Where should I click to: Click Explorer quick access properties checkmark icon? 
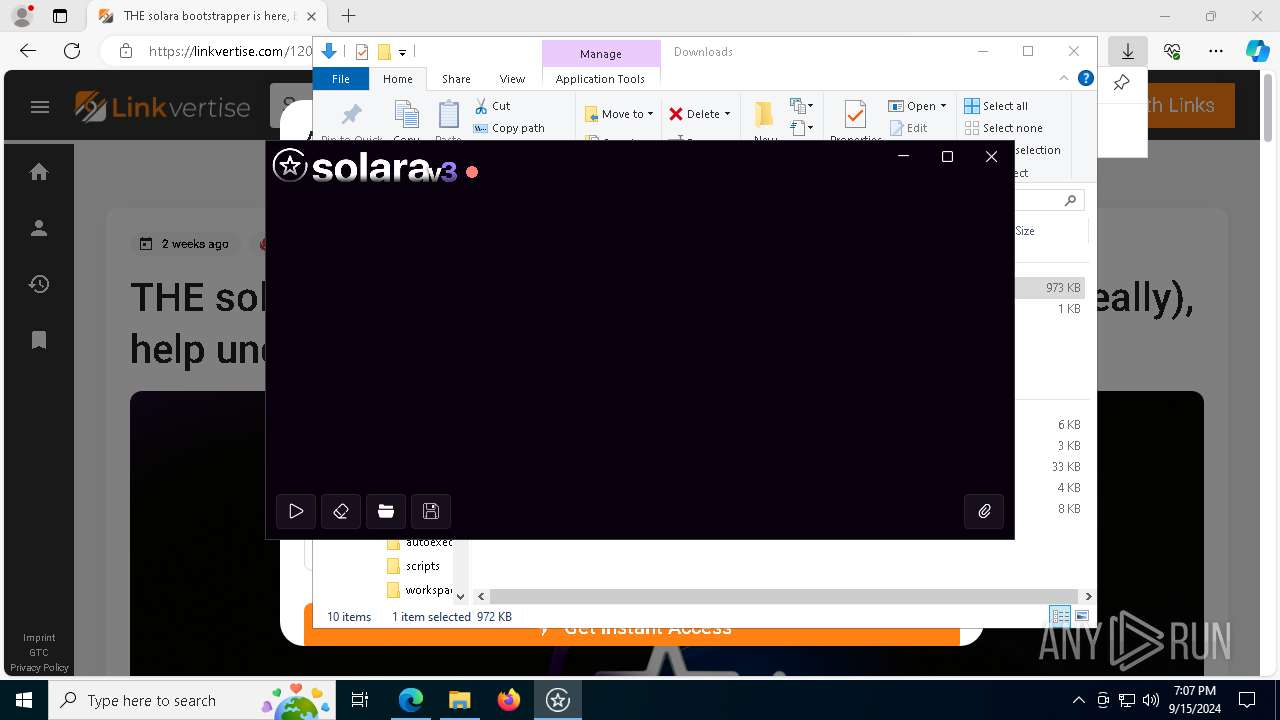(x=362, y=52)
